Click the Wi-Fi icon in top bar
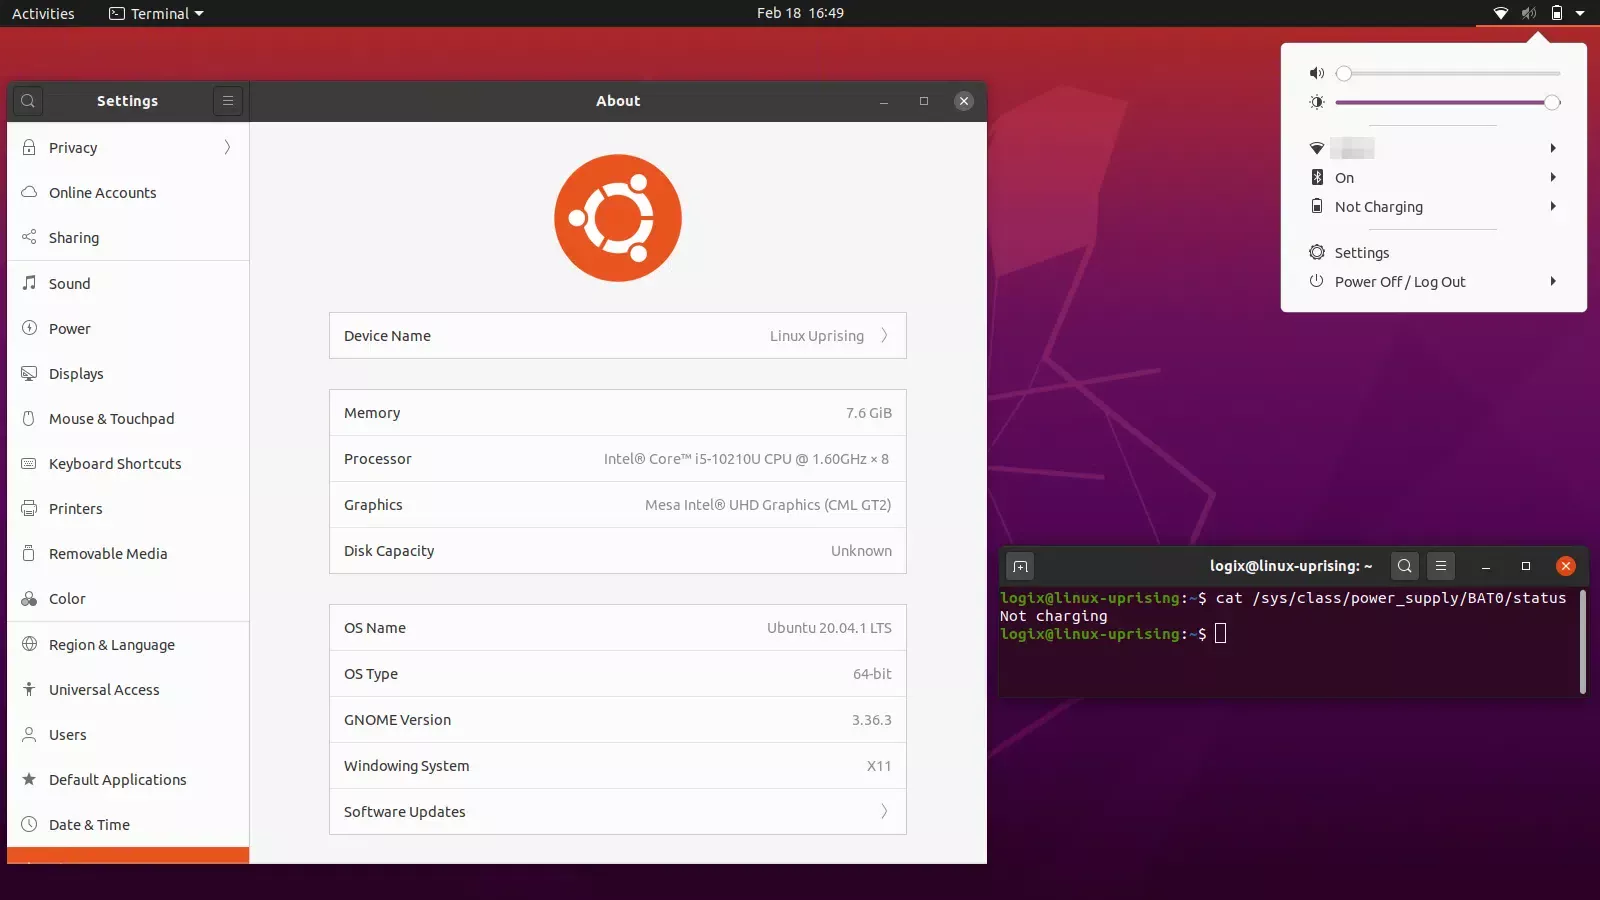Screen dimensions: 1600x900 (1501, 13)
